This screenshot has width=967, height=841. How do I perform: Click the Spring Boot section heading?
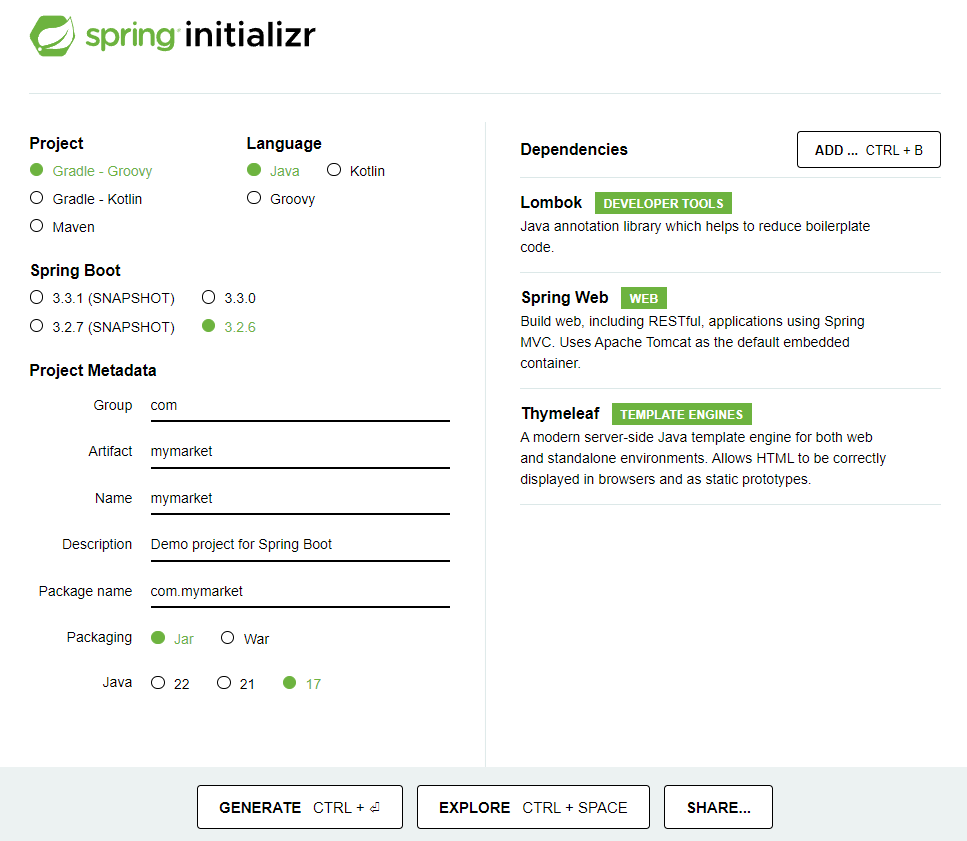point(75,271)
